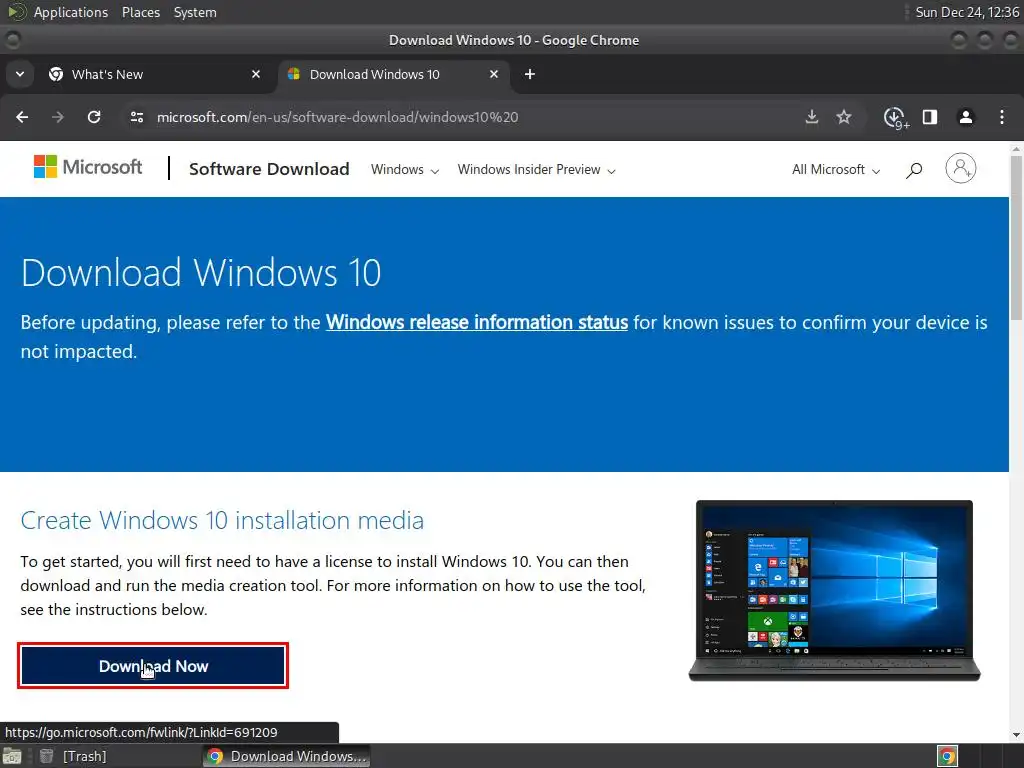Screen dimensions: 1024x768
Task: Open the Windows release information status link
Action: coord(477,323)
